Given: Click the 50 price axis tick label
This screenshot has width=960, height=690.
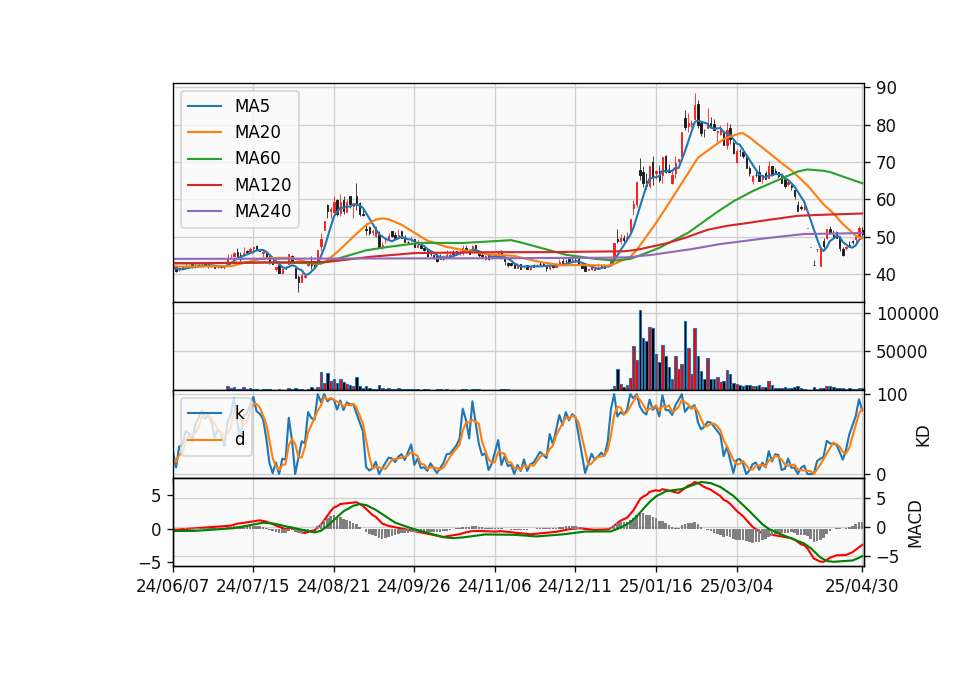Looking at the screenshot, I should 886,238.
